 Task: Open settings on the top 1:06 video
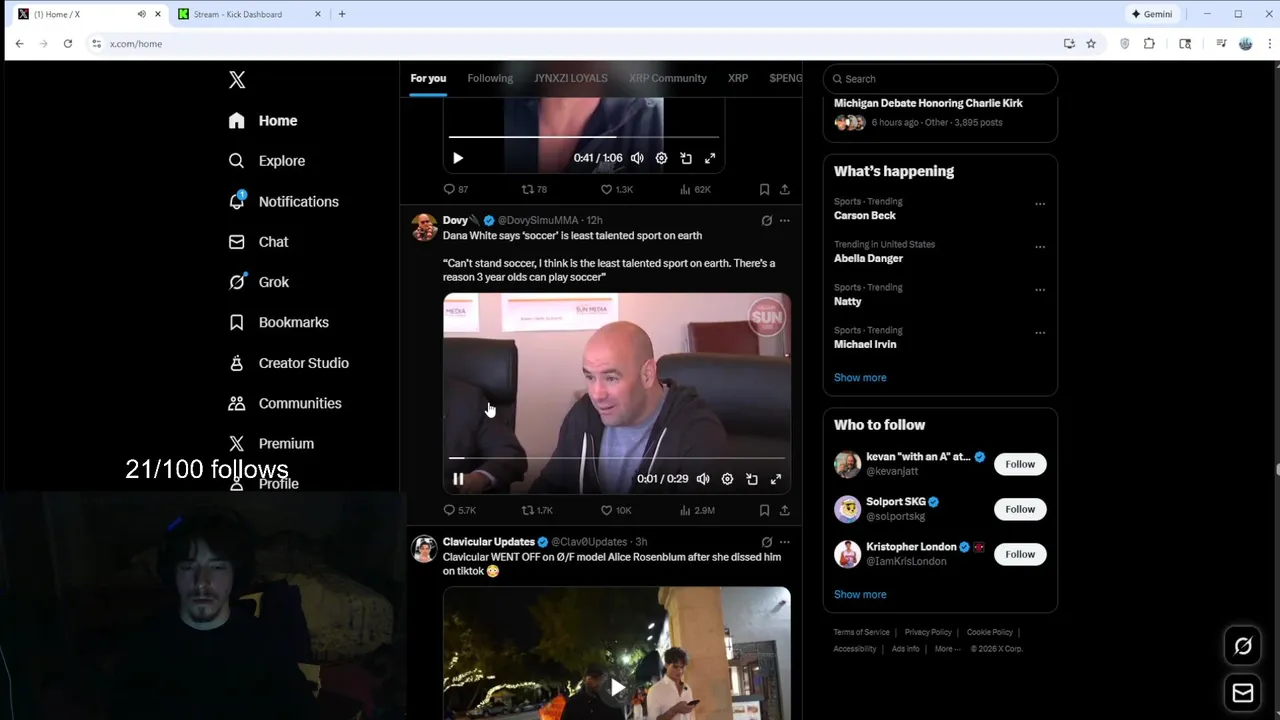click(661, 158)
